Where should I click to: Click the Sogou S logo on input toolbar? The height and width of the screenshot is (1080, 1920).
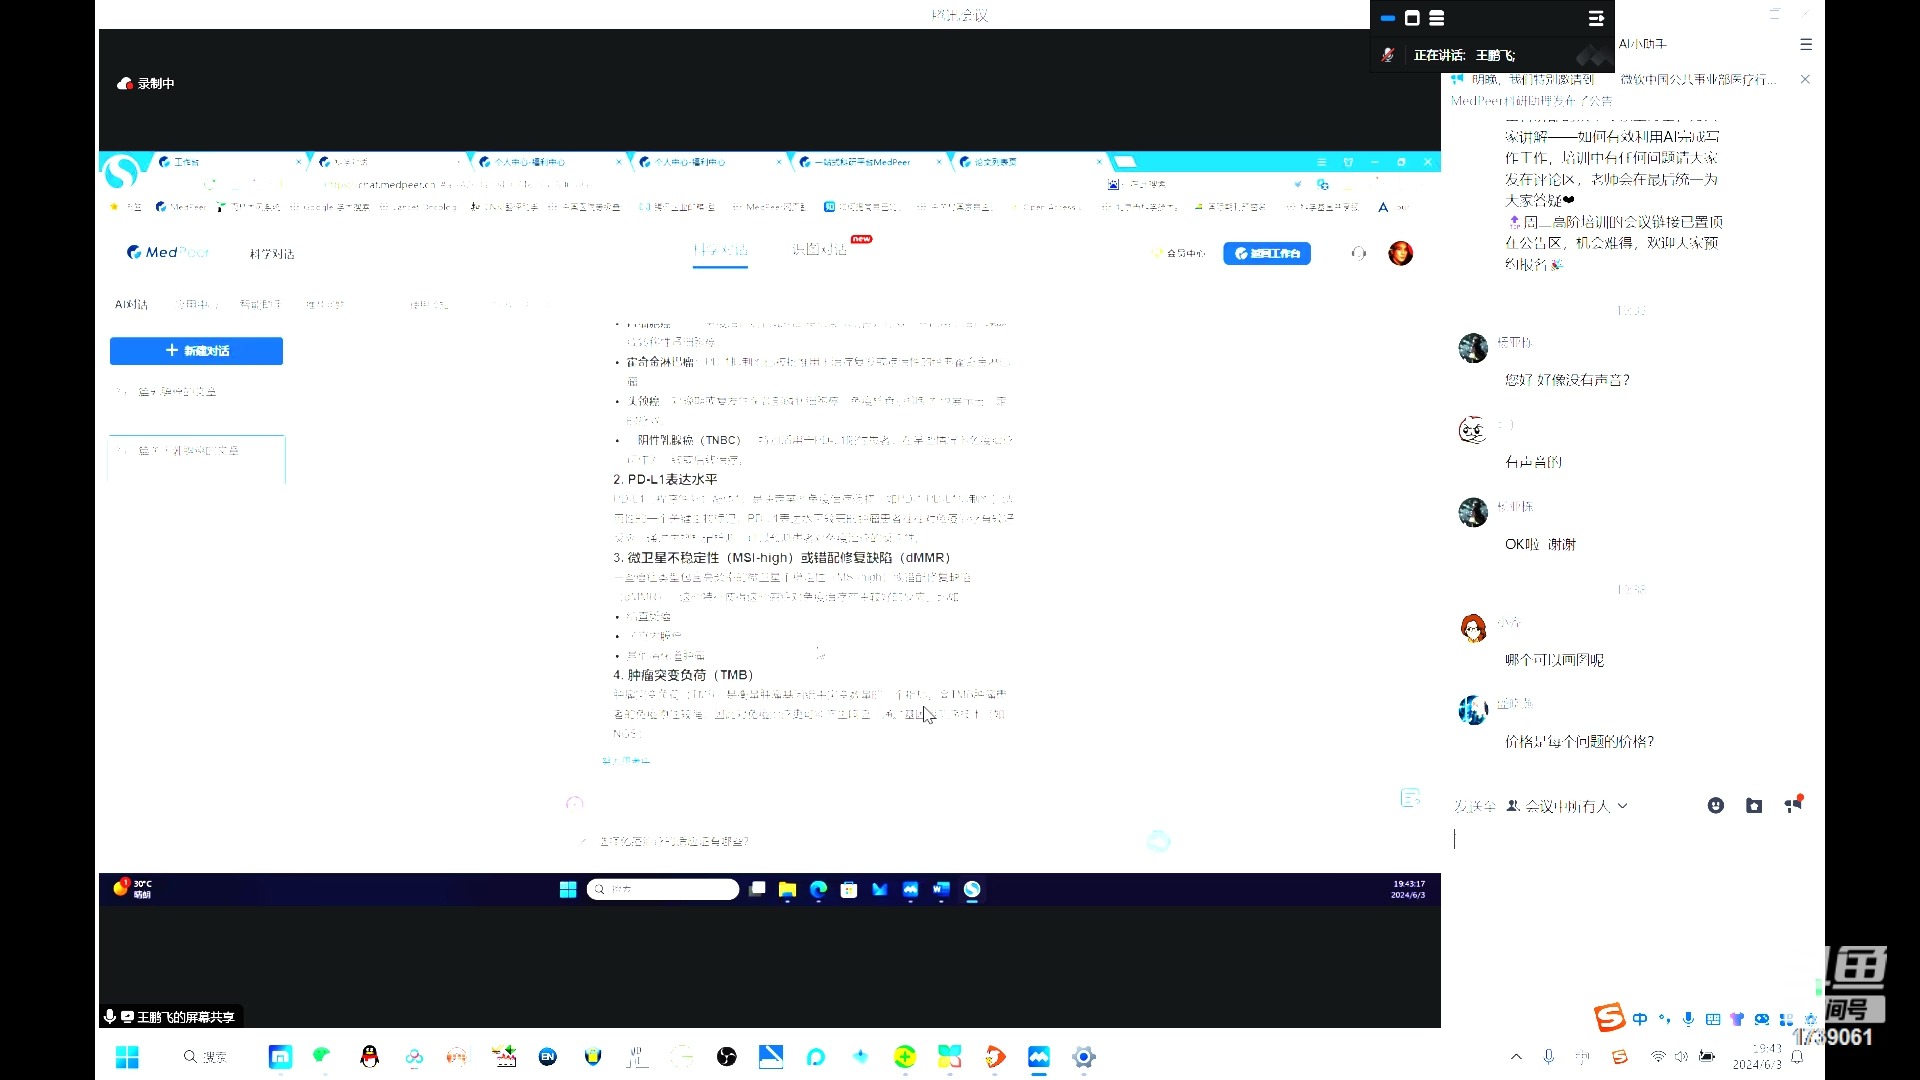1609,1018
